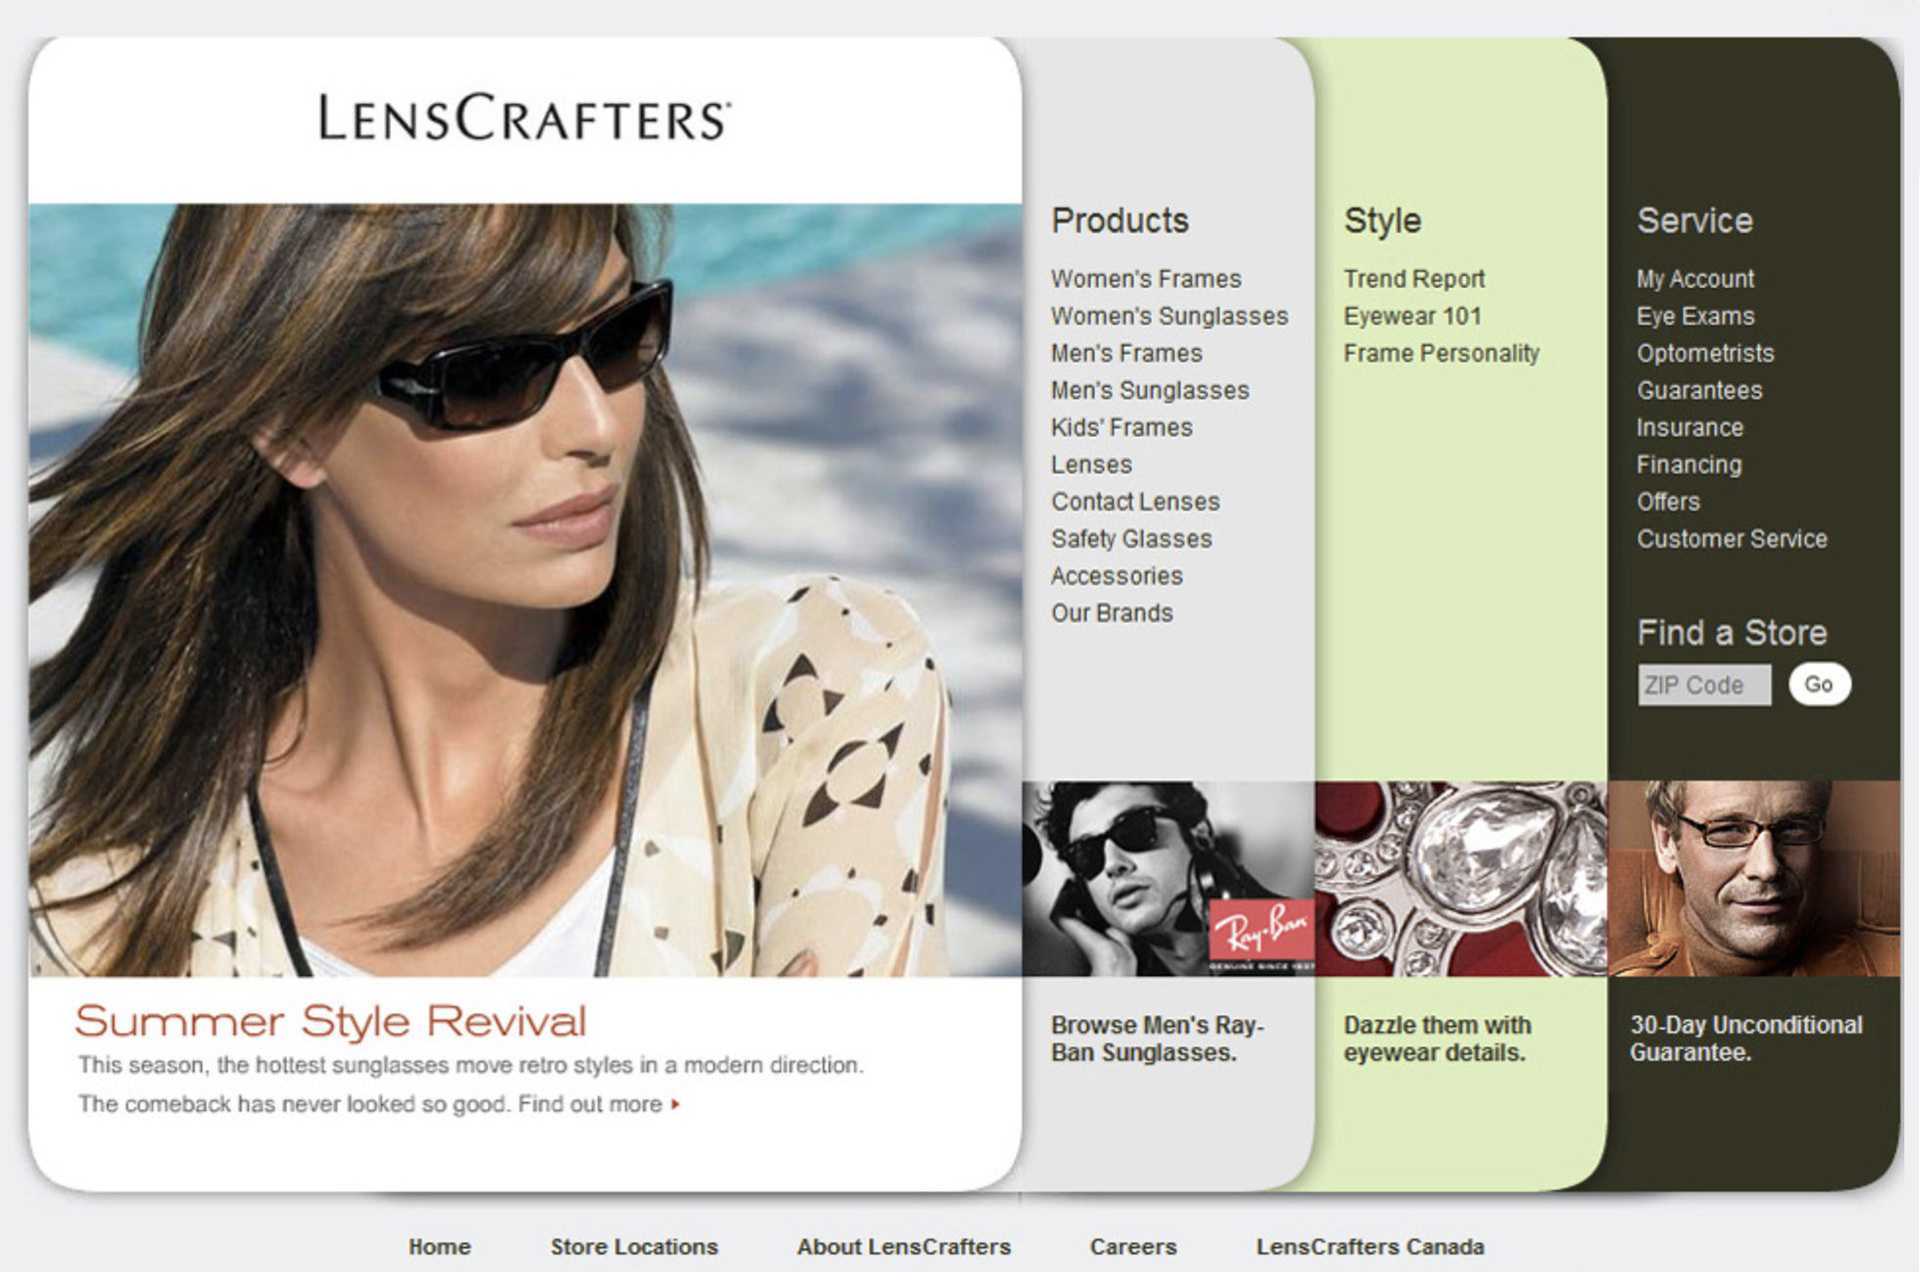The image size is (1920, 1272).
Task: Open Customer Service link
Action: click(1731, 538)
